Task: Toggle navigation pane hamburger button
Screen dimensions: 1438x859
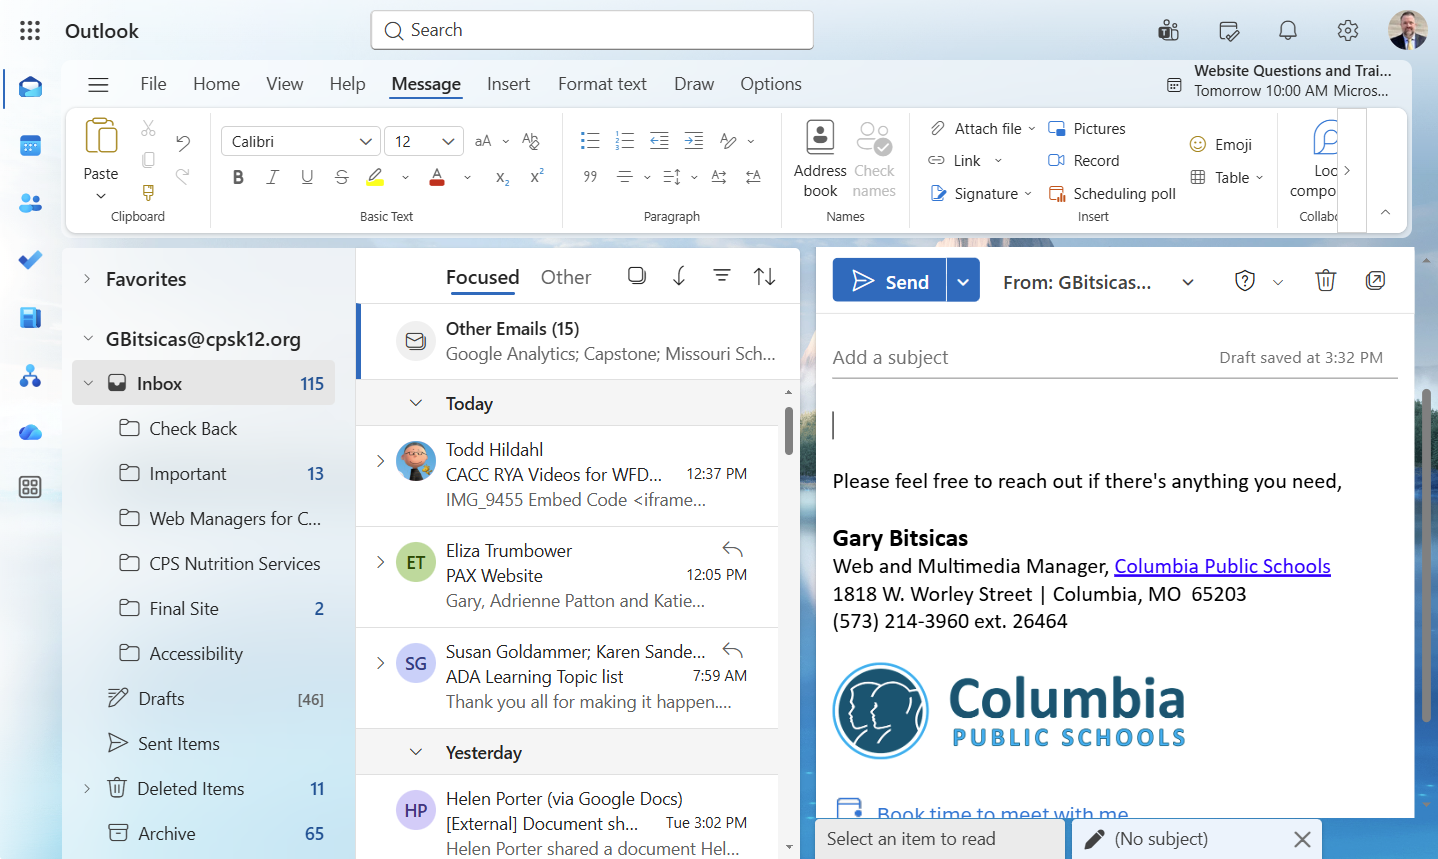Action: point(98,85)
